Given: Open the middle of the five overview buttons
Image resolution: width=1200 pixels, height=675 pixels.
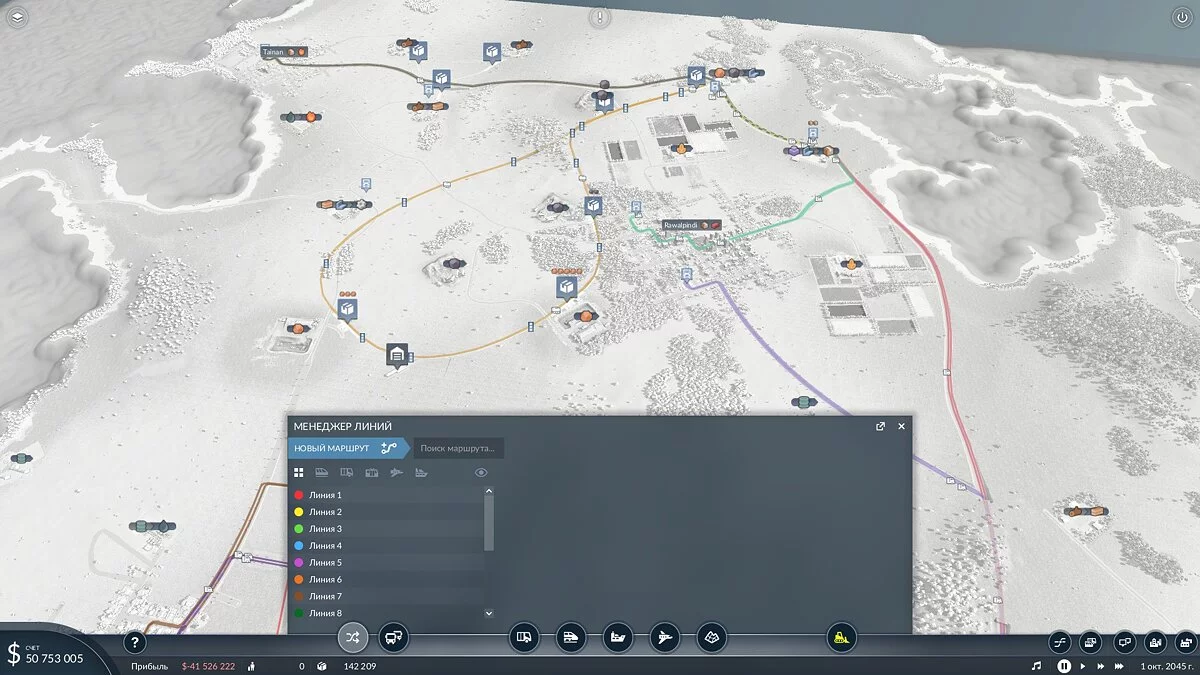Looking at the screenshot, I should (x=1123, y=642).
